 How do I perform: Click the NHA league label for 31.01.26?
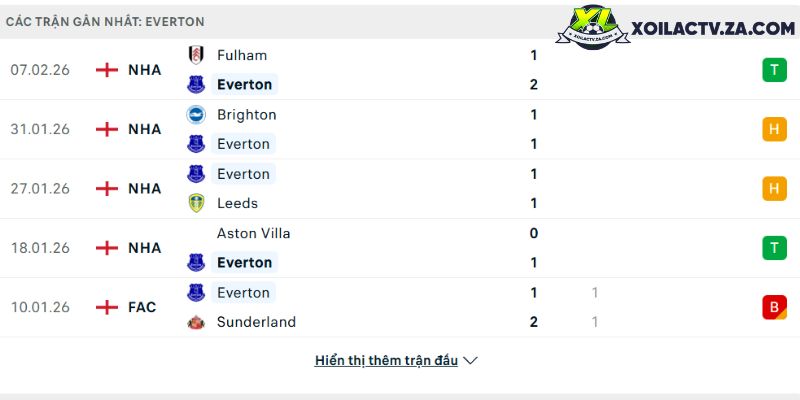144,129
